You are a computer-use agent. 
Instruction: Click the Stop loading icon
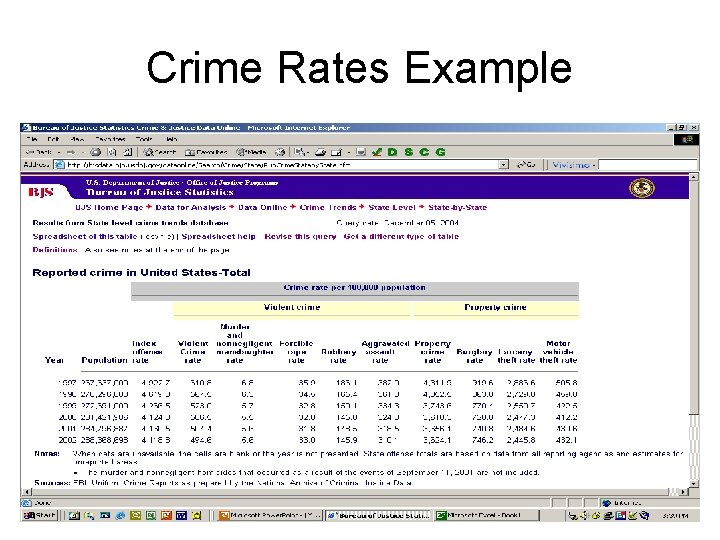click(x=96, y=152)
